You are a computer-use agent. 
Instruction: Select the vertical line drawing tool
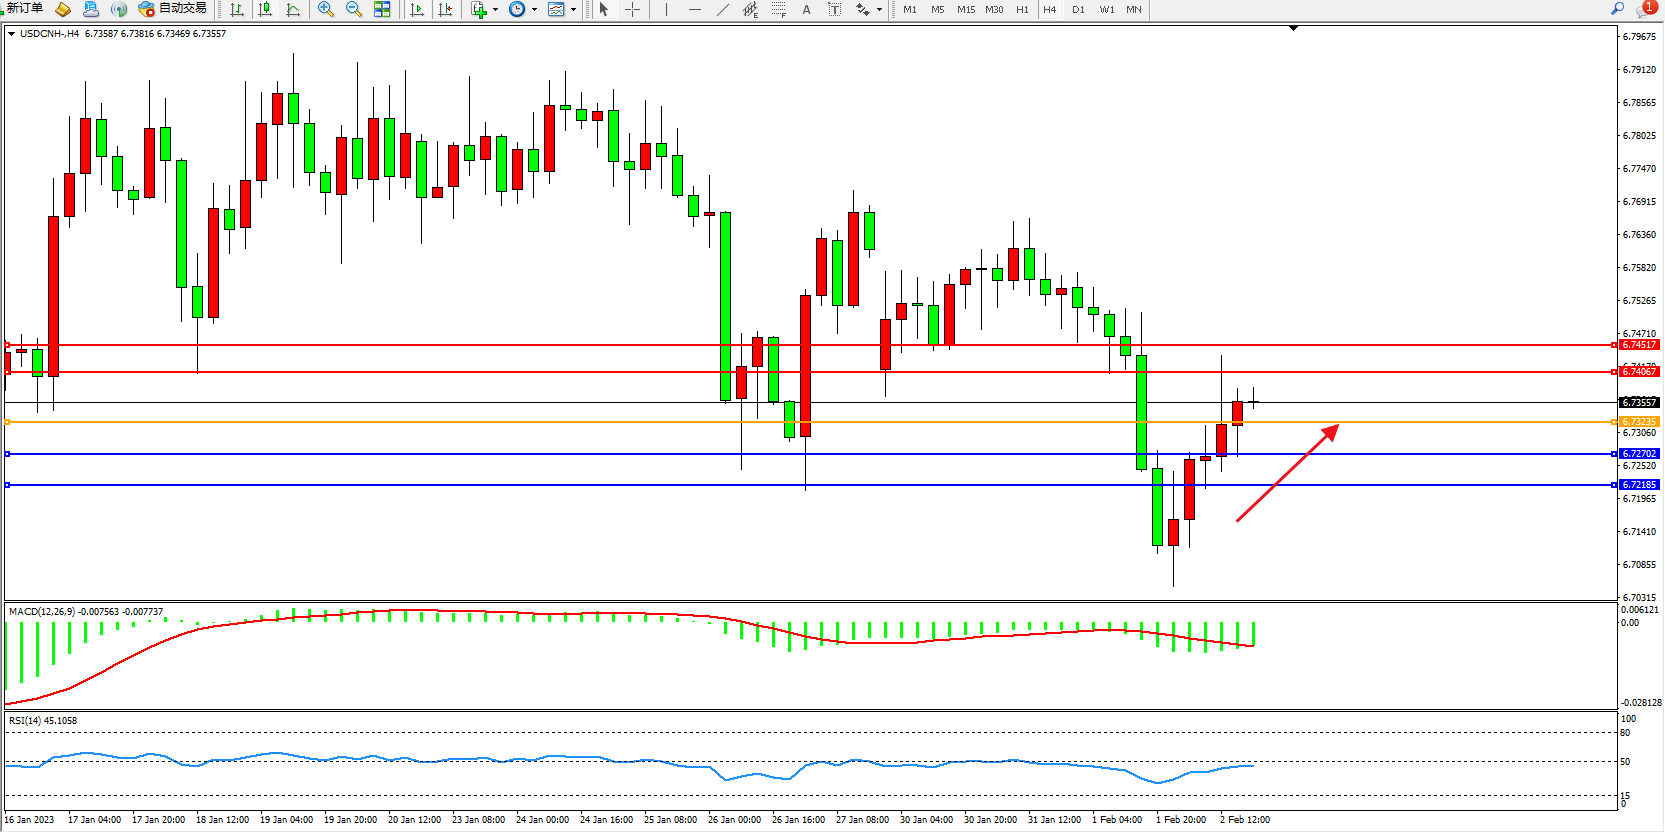pos(666,9)
